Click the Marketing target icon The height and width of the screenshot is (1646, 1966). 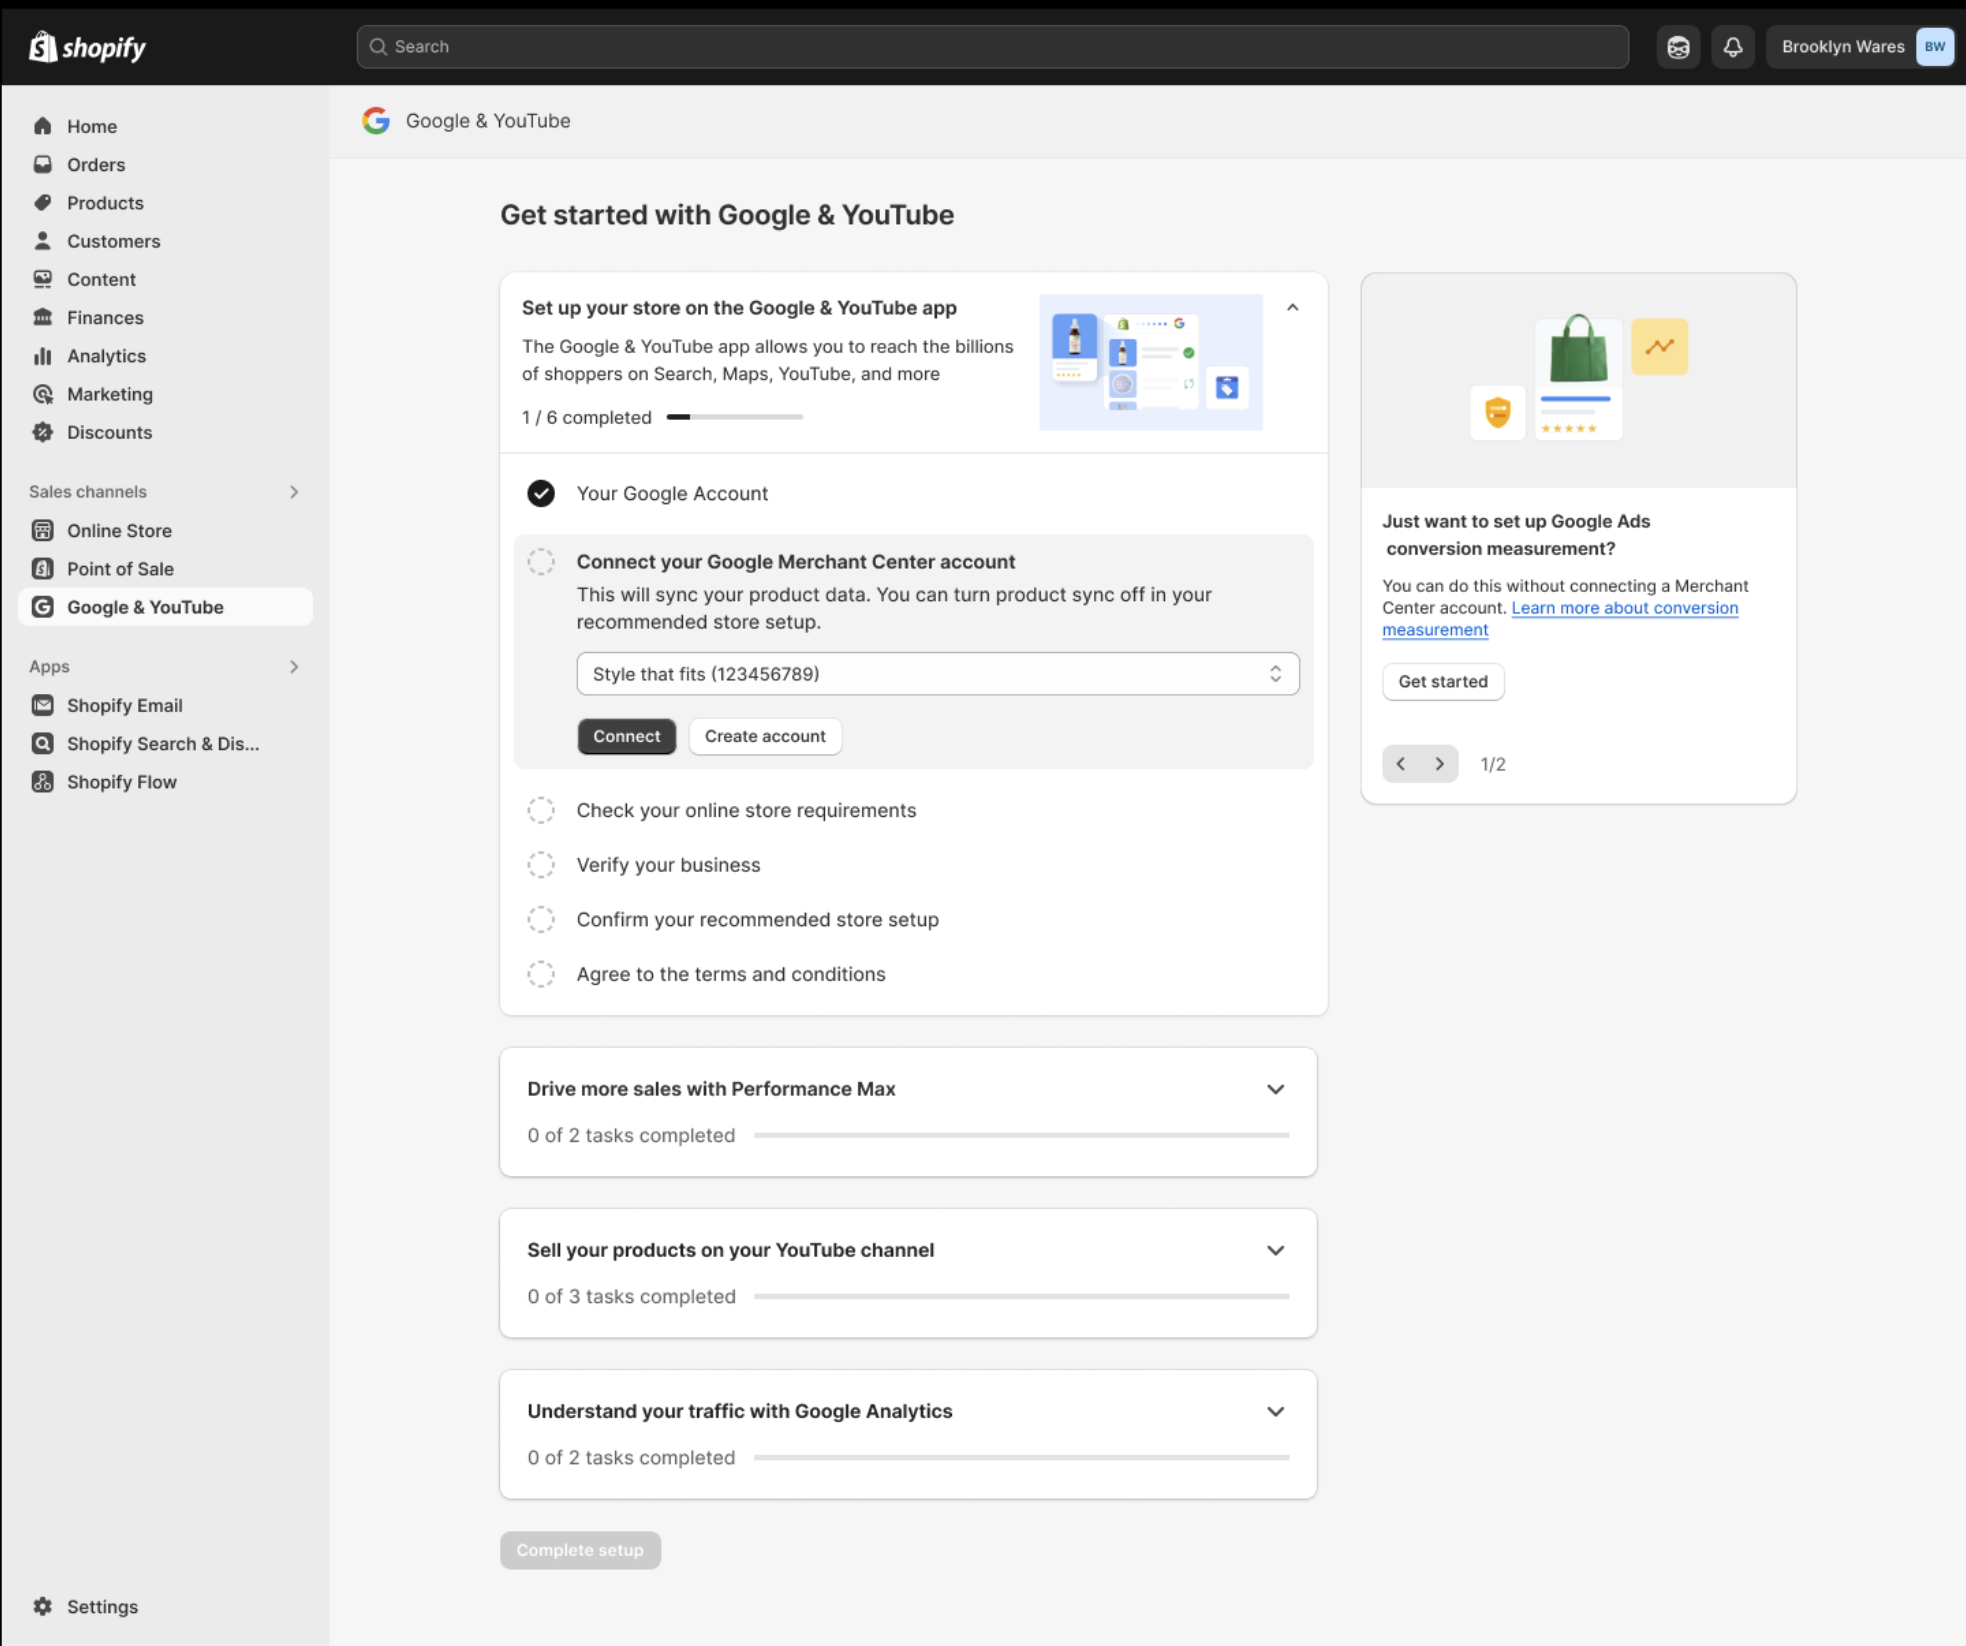coord(42,394)
